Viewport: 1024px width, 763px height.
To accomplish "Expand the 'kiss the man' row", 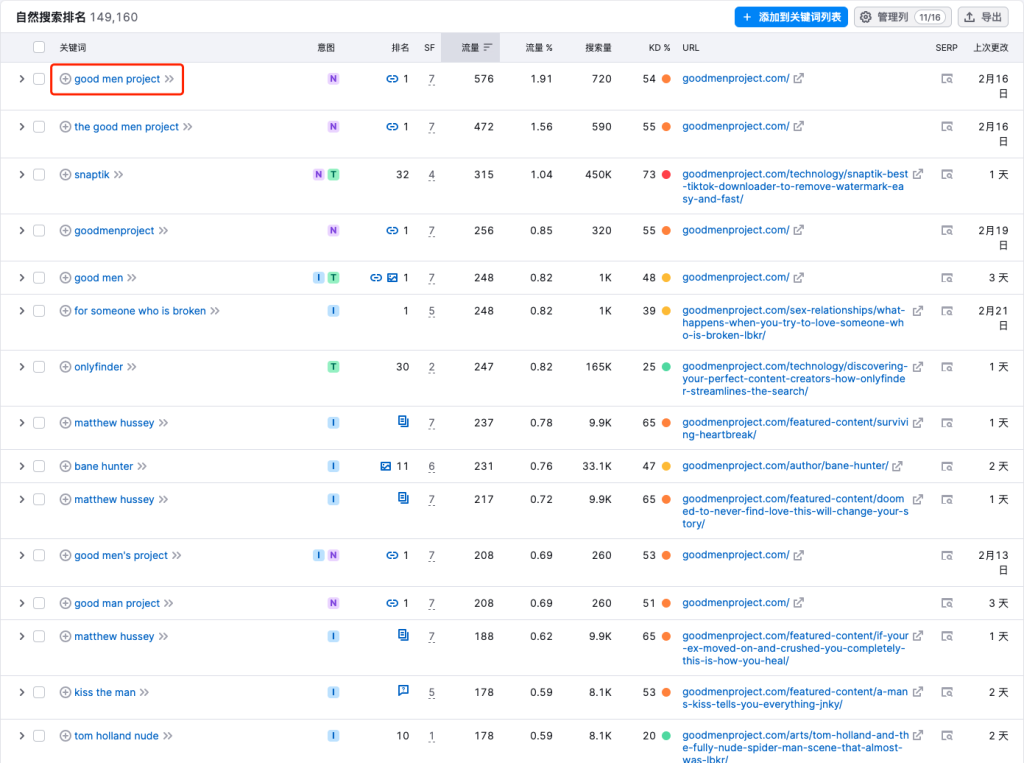I will tap(22, 692).
